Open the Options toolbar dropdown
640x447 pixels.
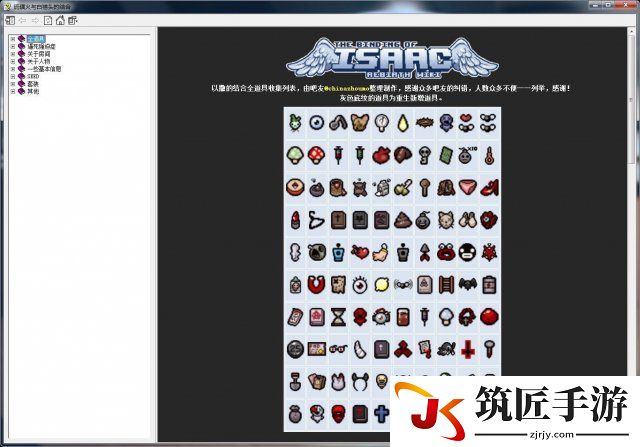[x=73, y=20]
